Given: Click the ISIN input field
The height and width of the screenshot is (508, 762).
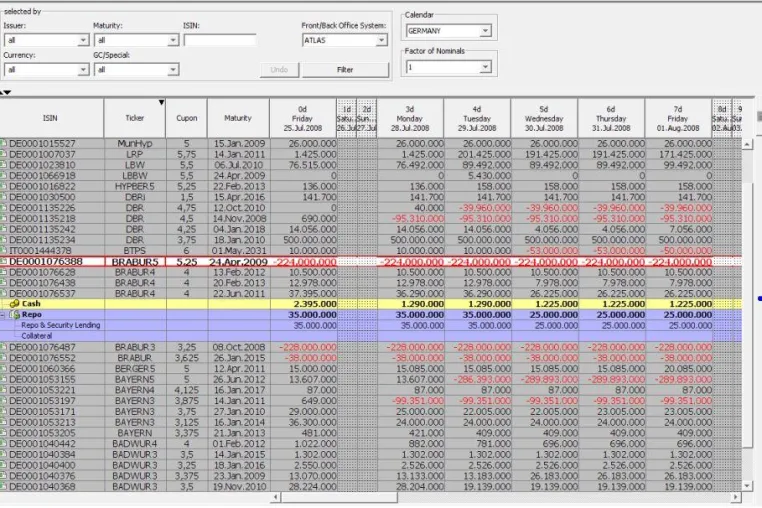Looking at the screenshot, I should (x=220, y=40).
